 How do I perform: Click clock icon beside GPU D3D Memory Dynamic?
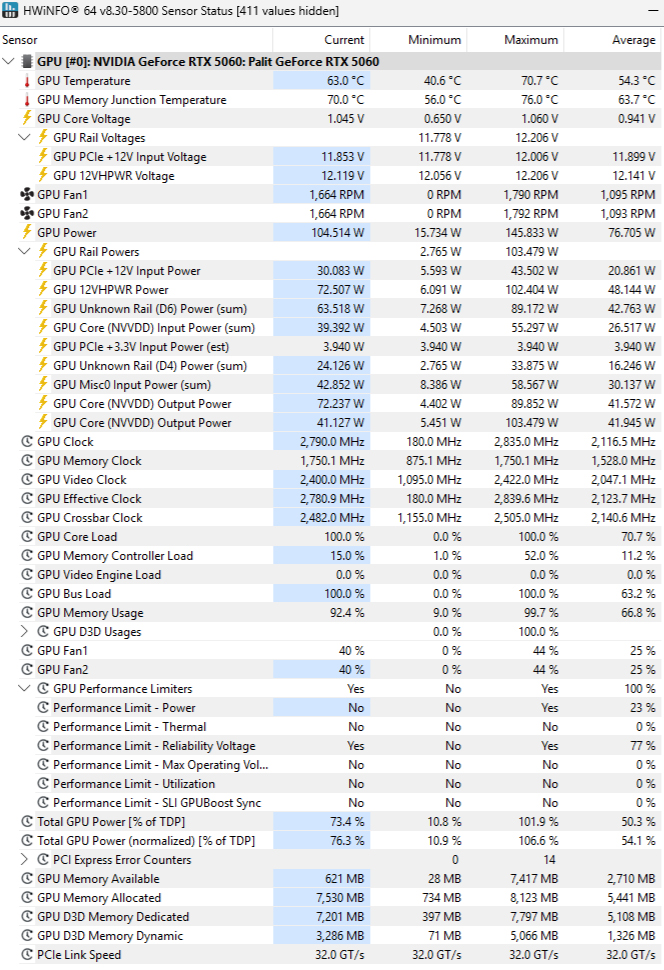coord(27,935)
